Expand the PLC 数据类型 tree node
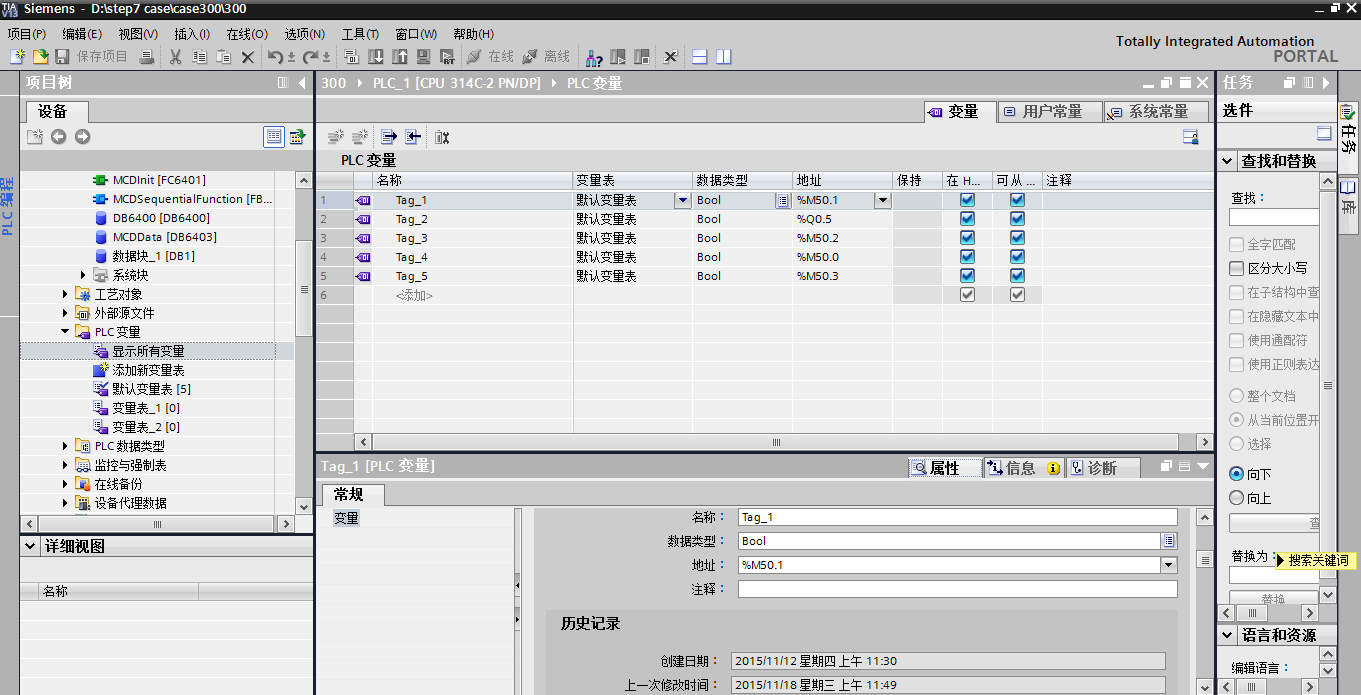Viewport: 1361px width, 695px height. point(65,446)
